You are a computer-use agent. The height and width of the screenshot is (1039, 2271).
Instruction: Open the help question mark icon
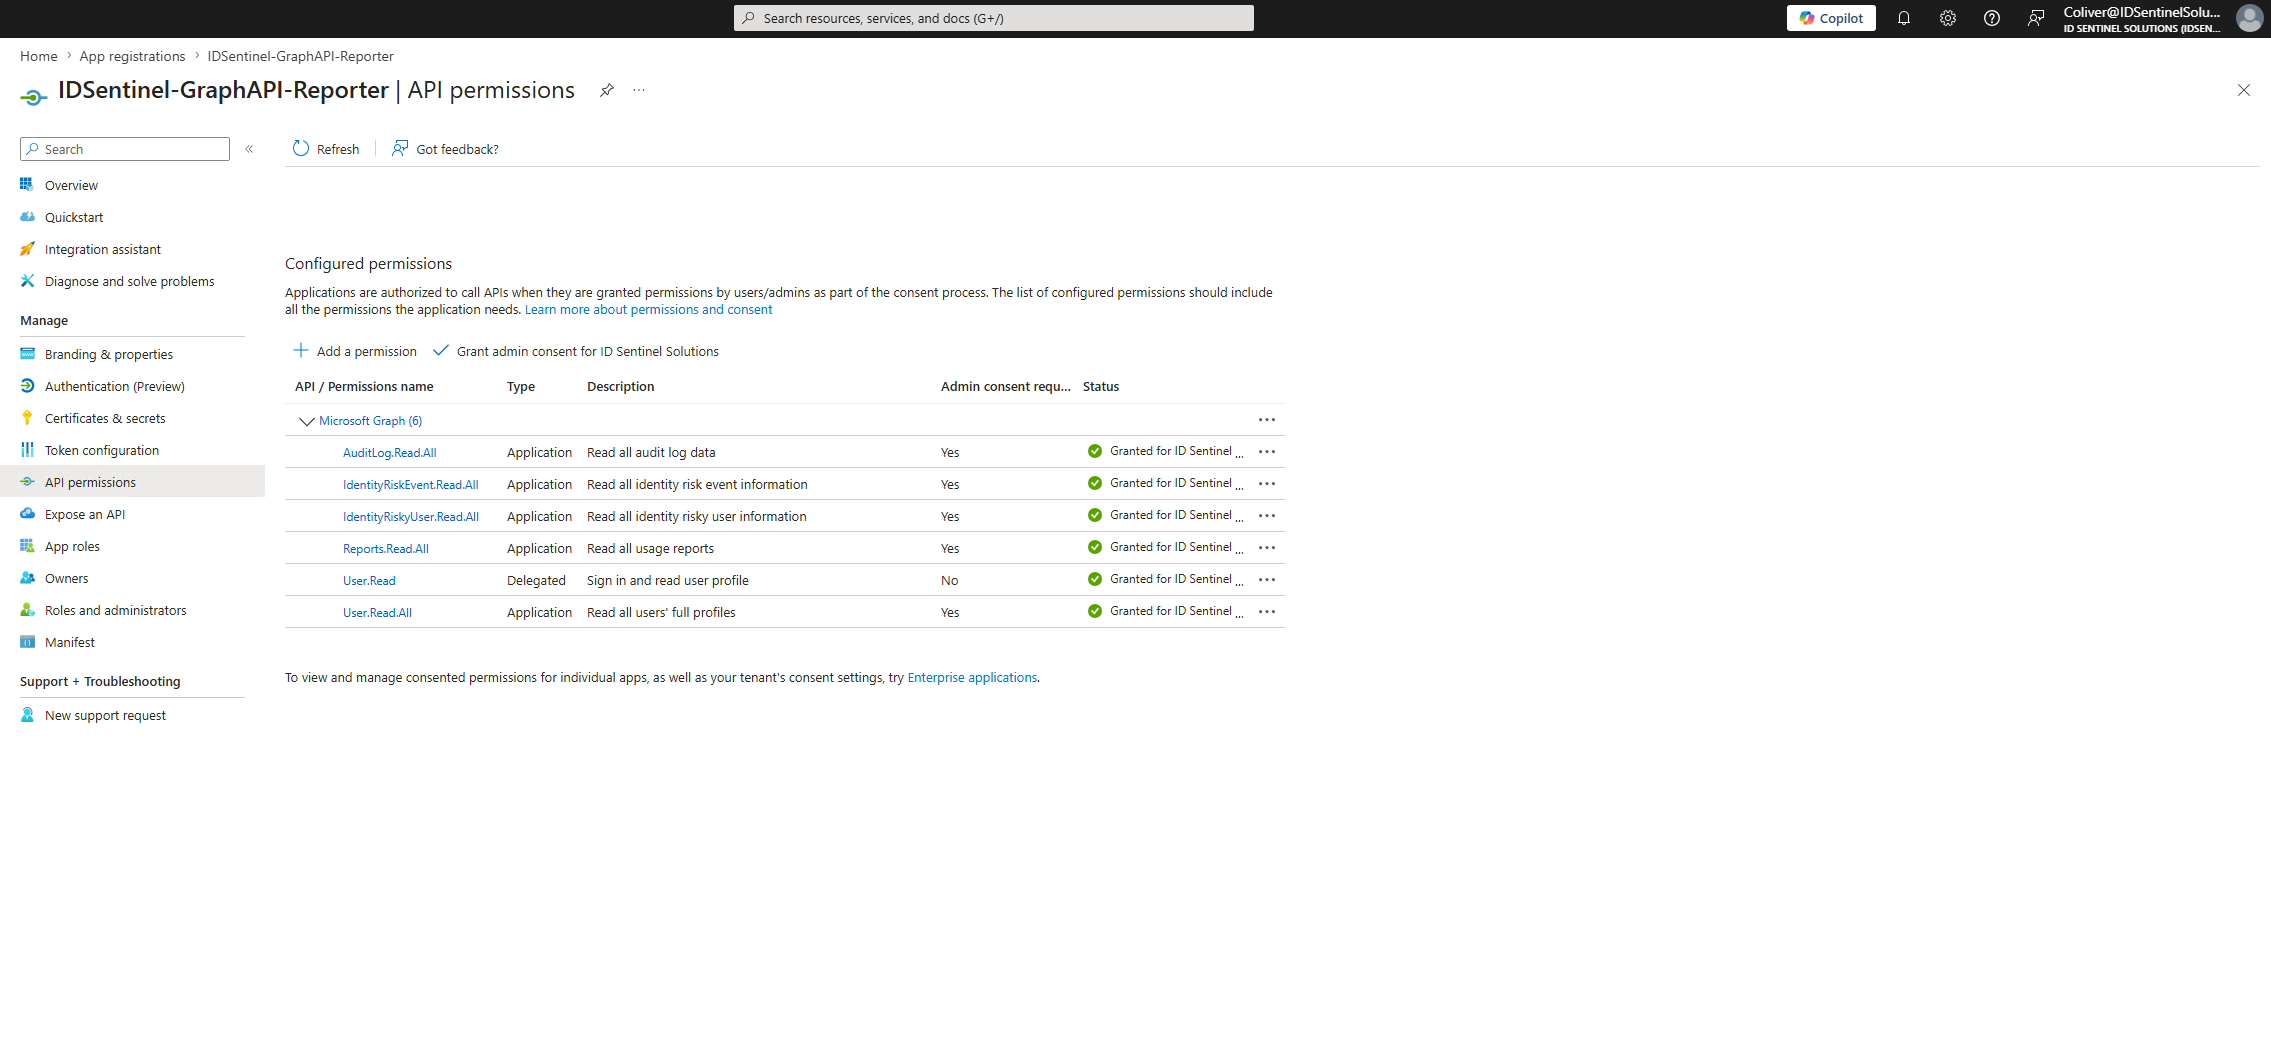pos(1991,18)
